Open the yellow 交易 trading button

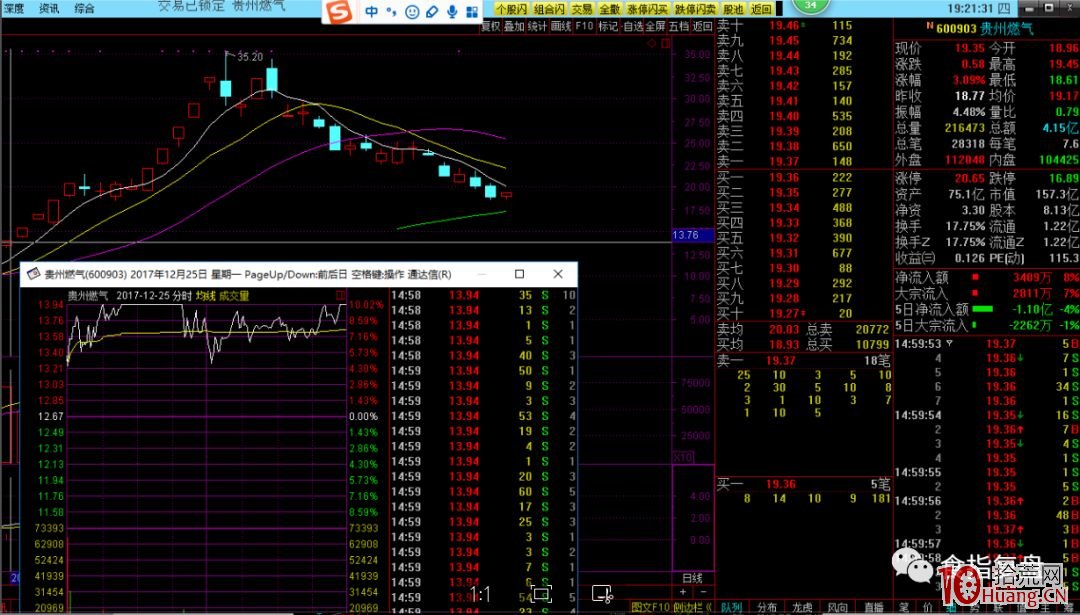[x=582, y=9]
